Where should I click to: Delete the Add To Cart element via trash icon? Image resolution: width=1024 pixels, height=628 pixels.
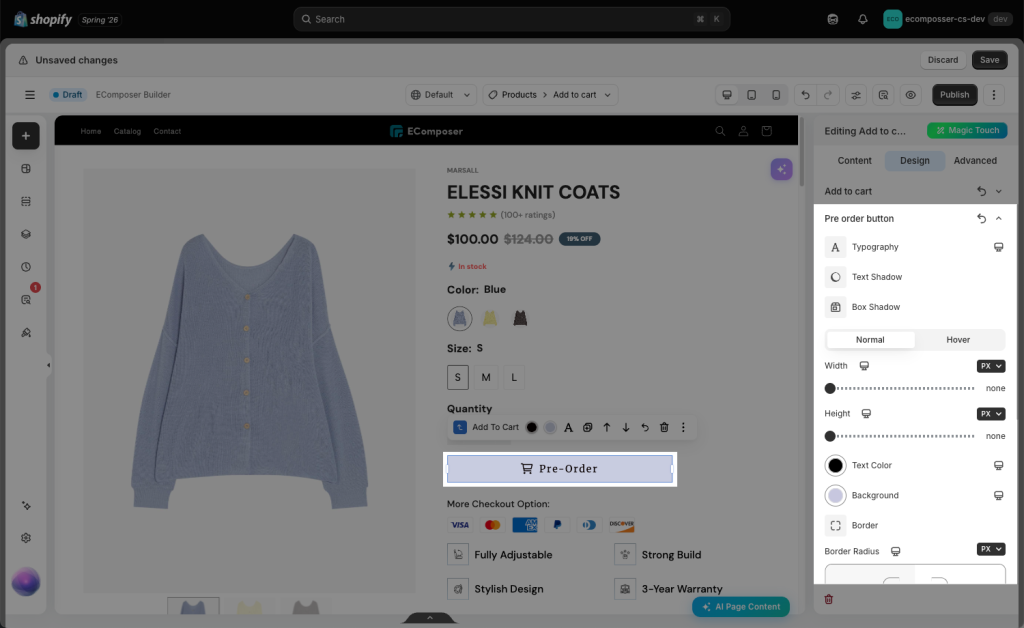[664, 428]
